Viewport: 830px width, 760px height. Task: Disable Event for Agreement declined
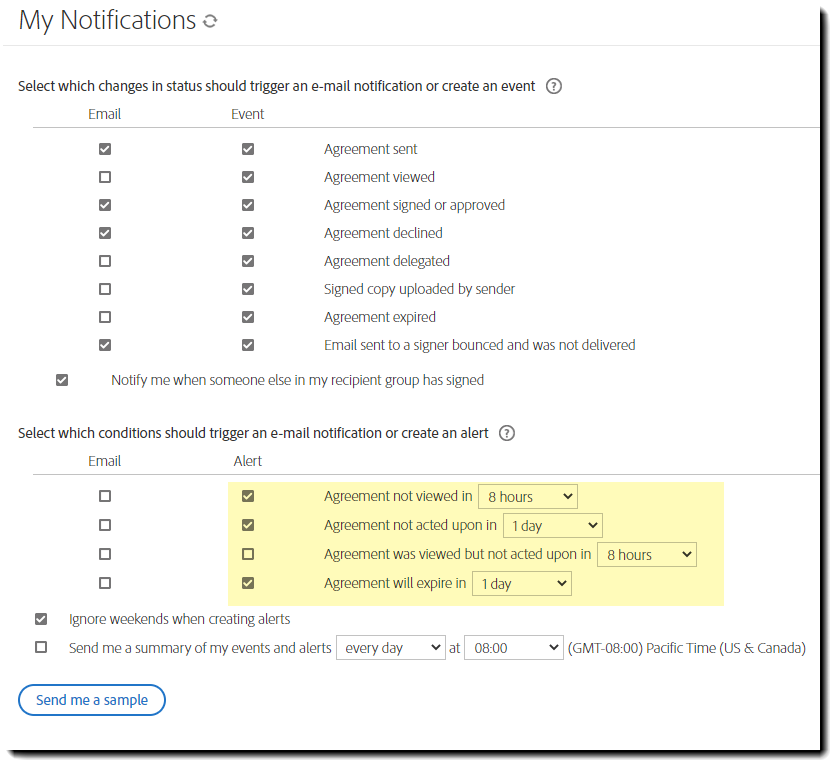pyautogui.click(x=247, y=232)
